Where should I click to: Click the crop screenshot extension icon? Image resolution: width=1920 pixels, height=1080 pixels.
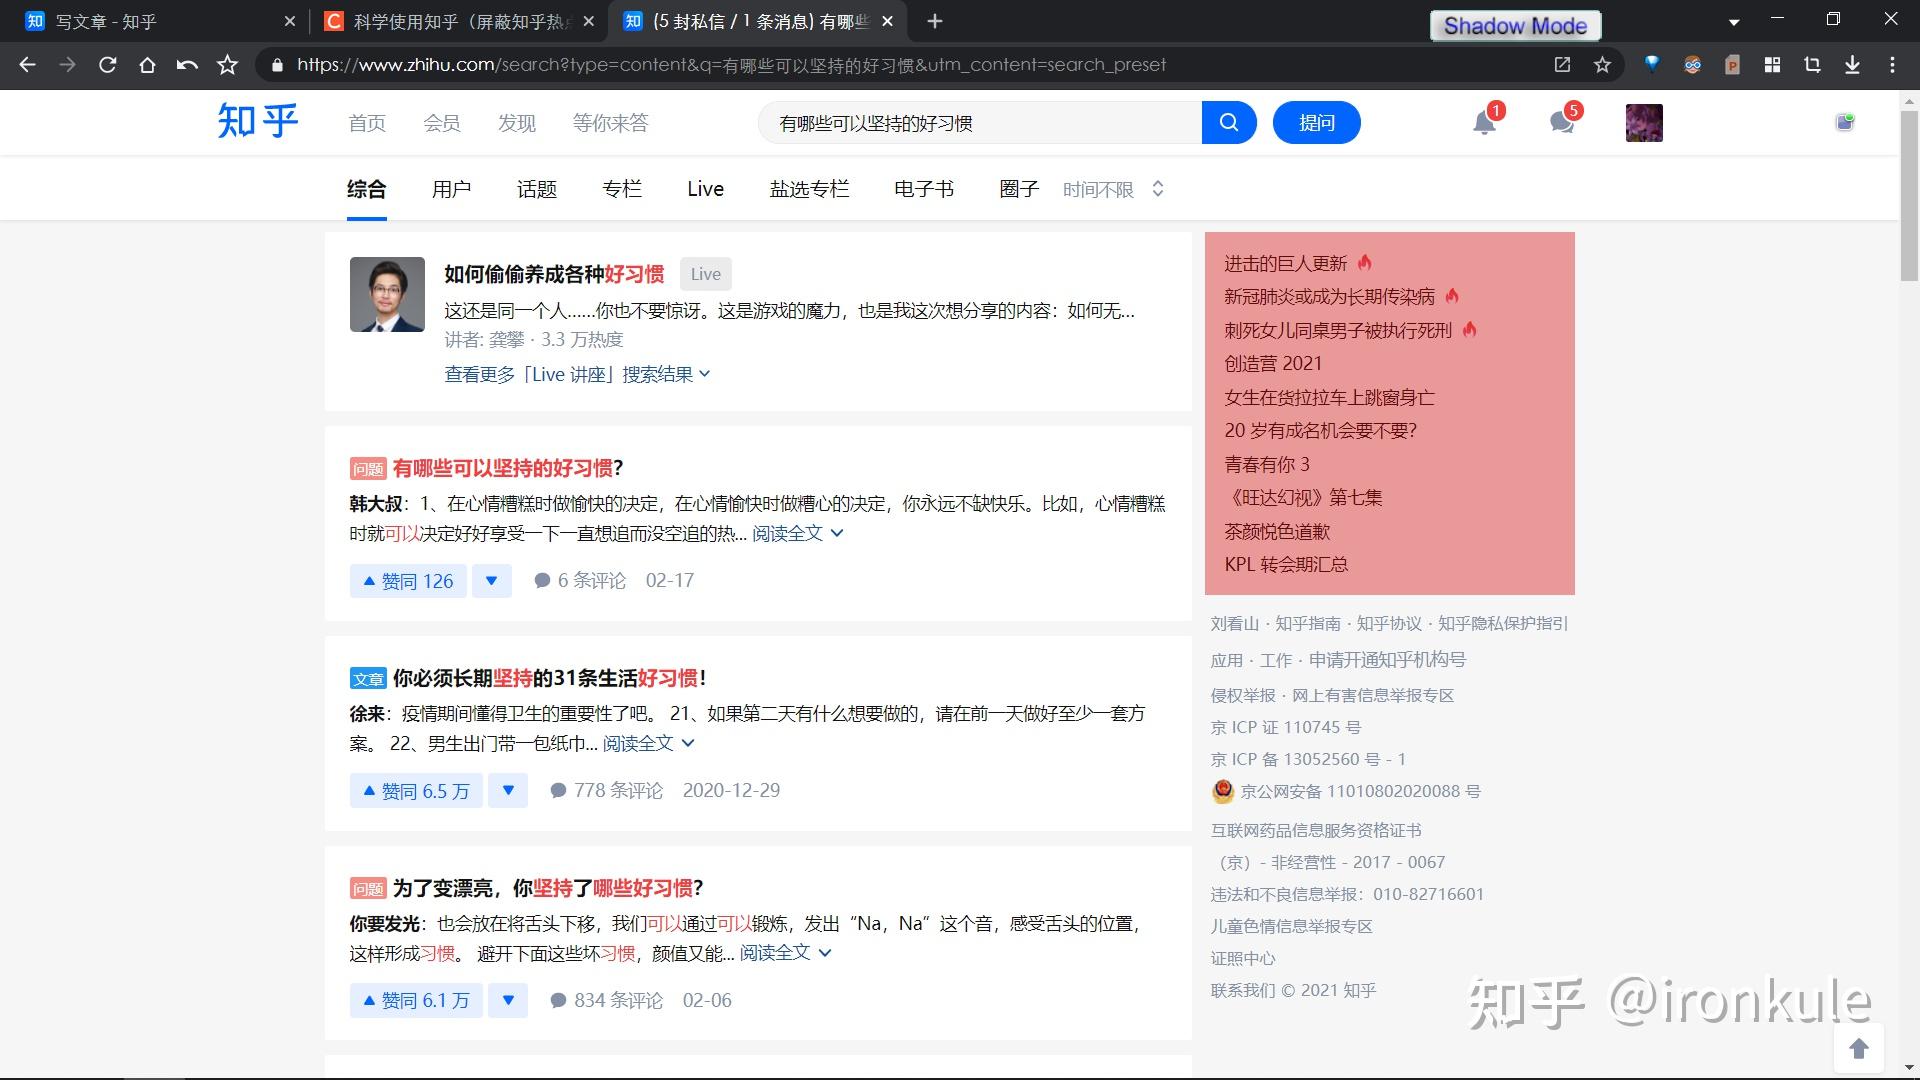pyautogui.click(x=1812, y=65)
